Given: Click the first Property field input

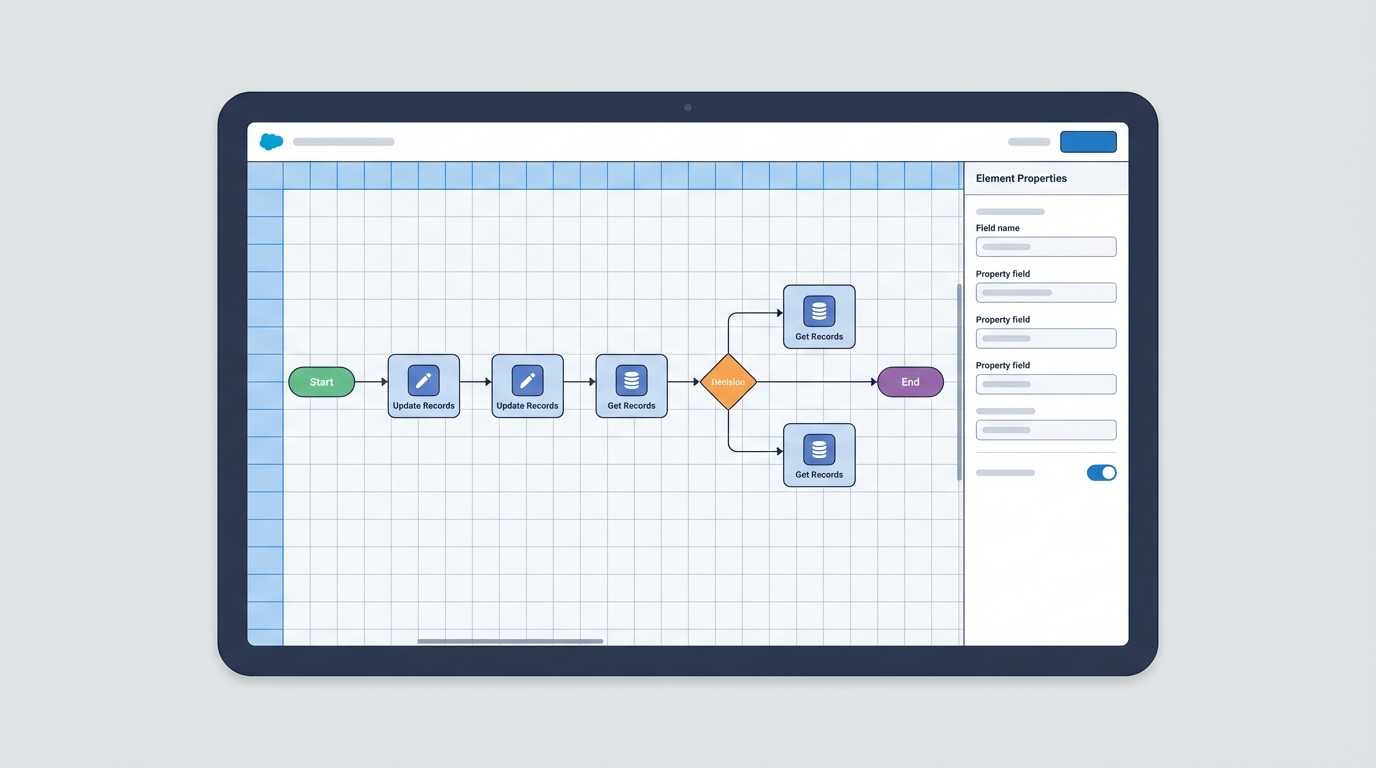Looking at the screenshot, I should pyautogui.click(x=1045, y=292).
